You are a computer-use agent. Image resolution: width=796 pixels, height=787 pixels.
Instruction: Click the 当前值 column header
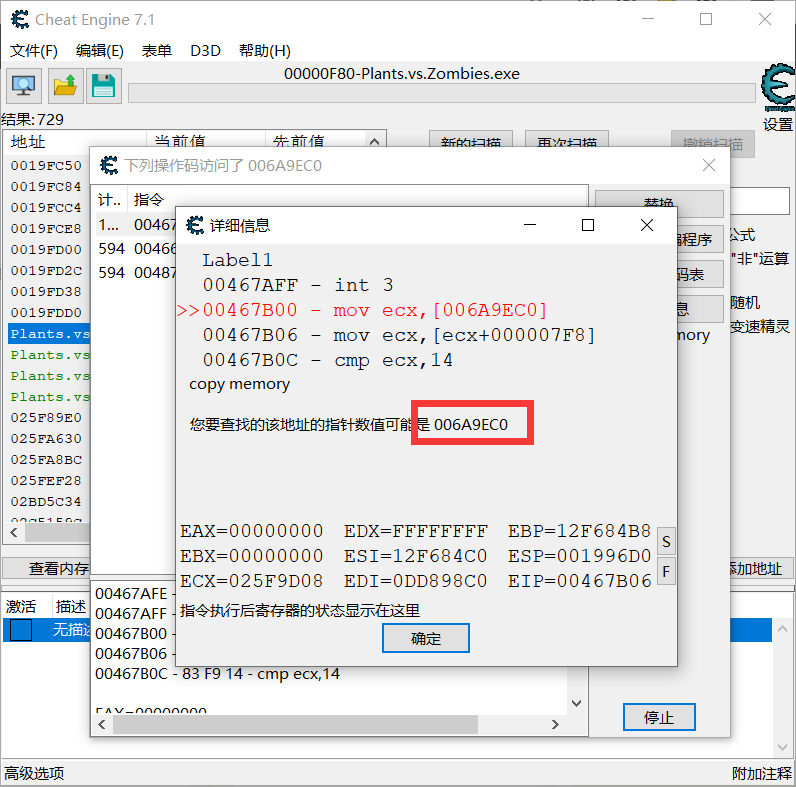coord(206,141)
